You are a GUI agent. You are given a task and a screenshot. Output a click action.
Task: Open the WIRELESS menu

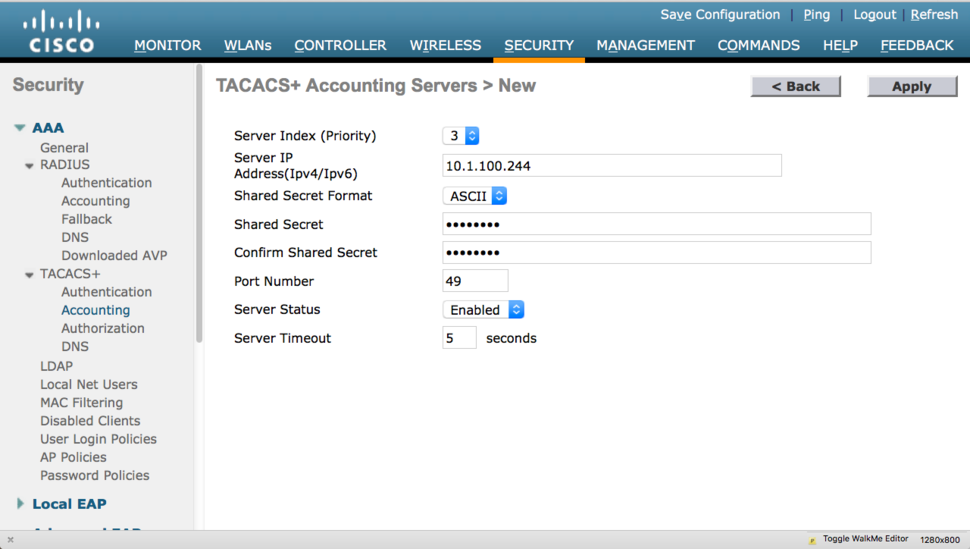[x=445, y=45]
